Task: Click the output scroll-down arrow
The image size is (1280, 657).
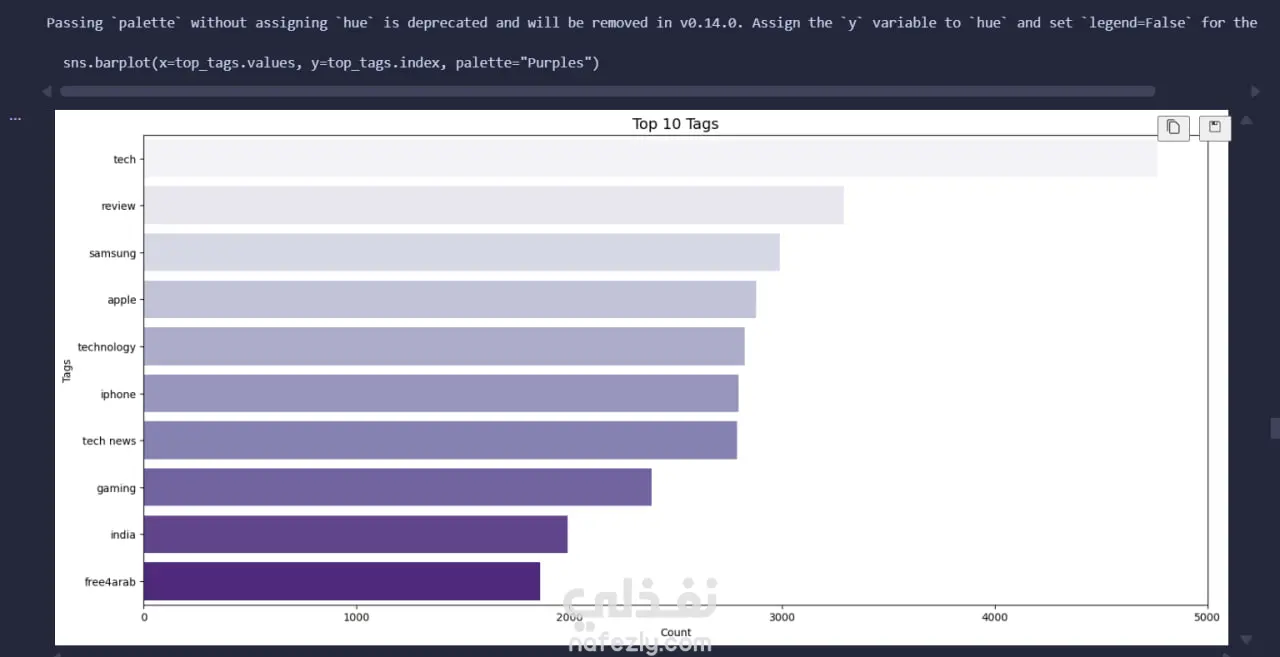Action: [1246, 639]
